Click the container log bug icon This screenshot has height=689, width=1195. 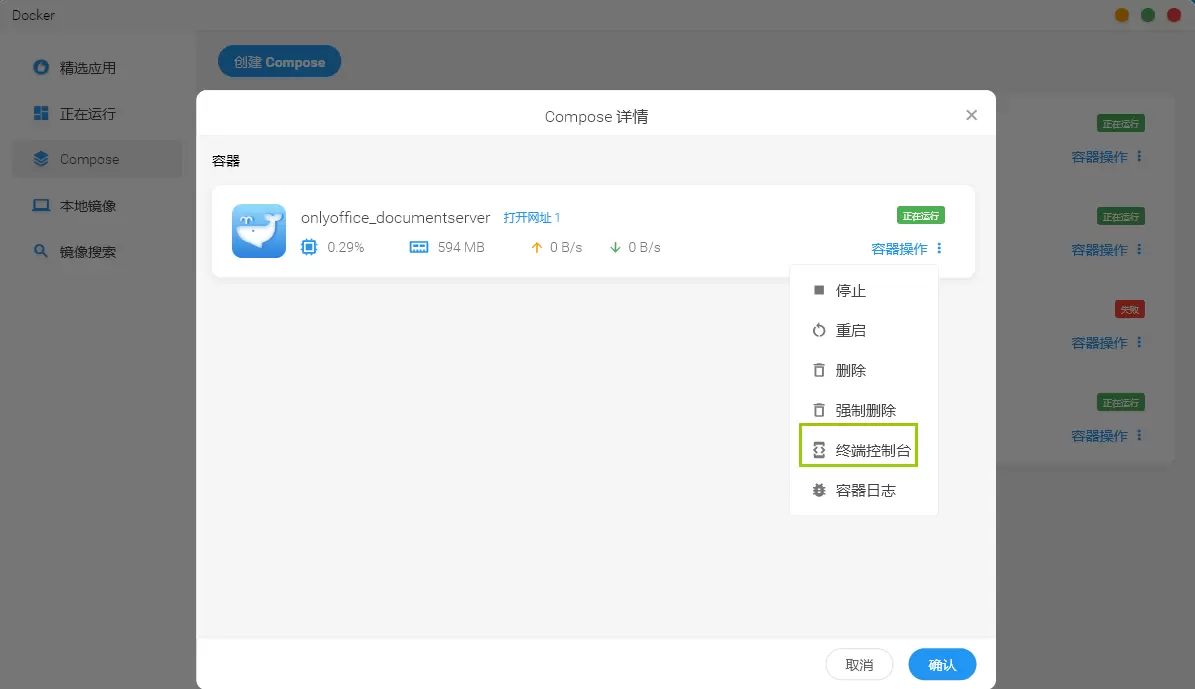(x=819, y=491)
